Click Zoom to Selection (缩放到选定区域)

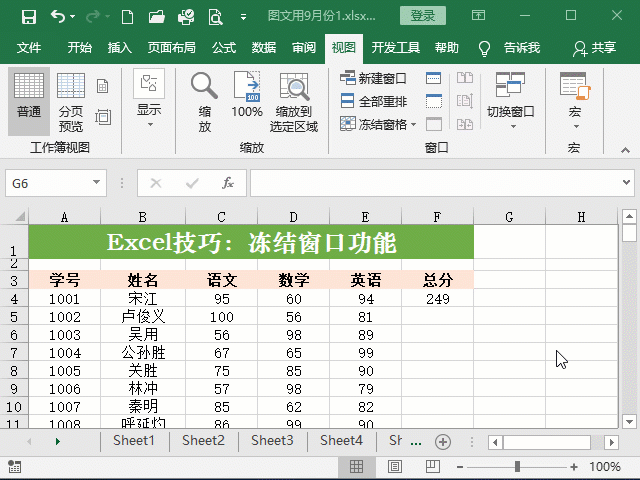294,103
